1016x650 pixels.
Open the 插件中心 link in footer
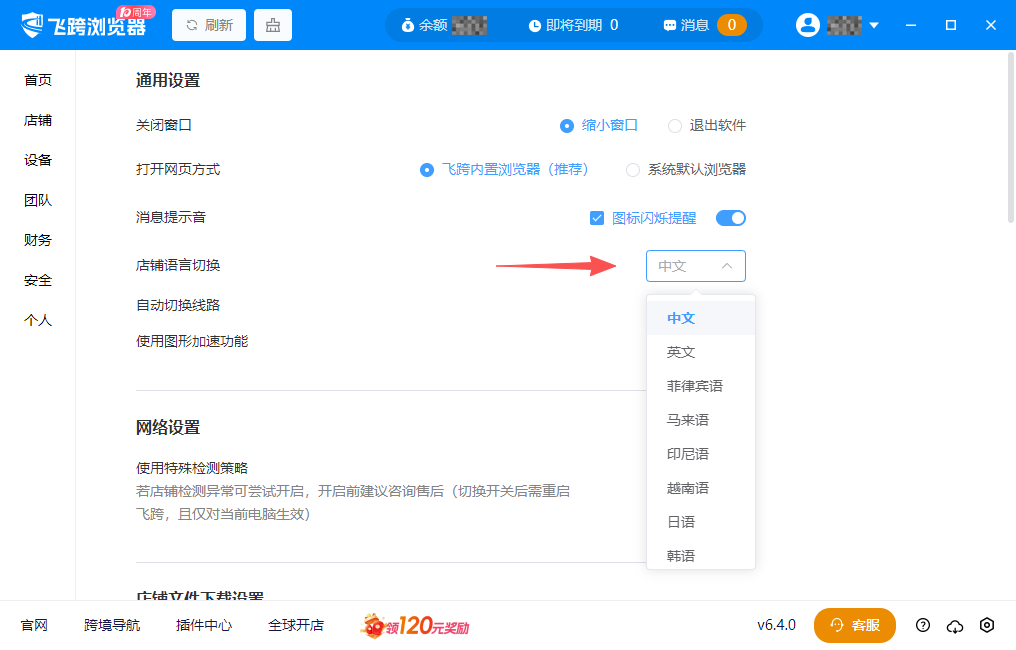[203, 625]
